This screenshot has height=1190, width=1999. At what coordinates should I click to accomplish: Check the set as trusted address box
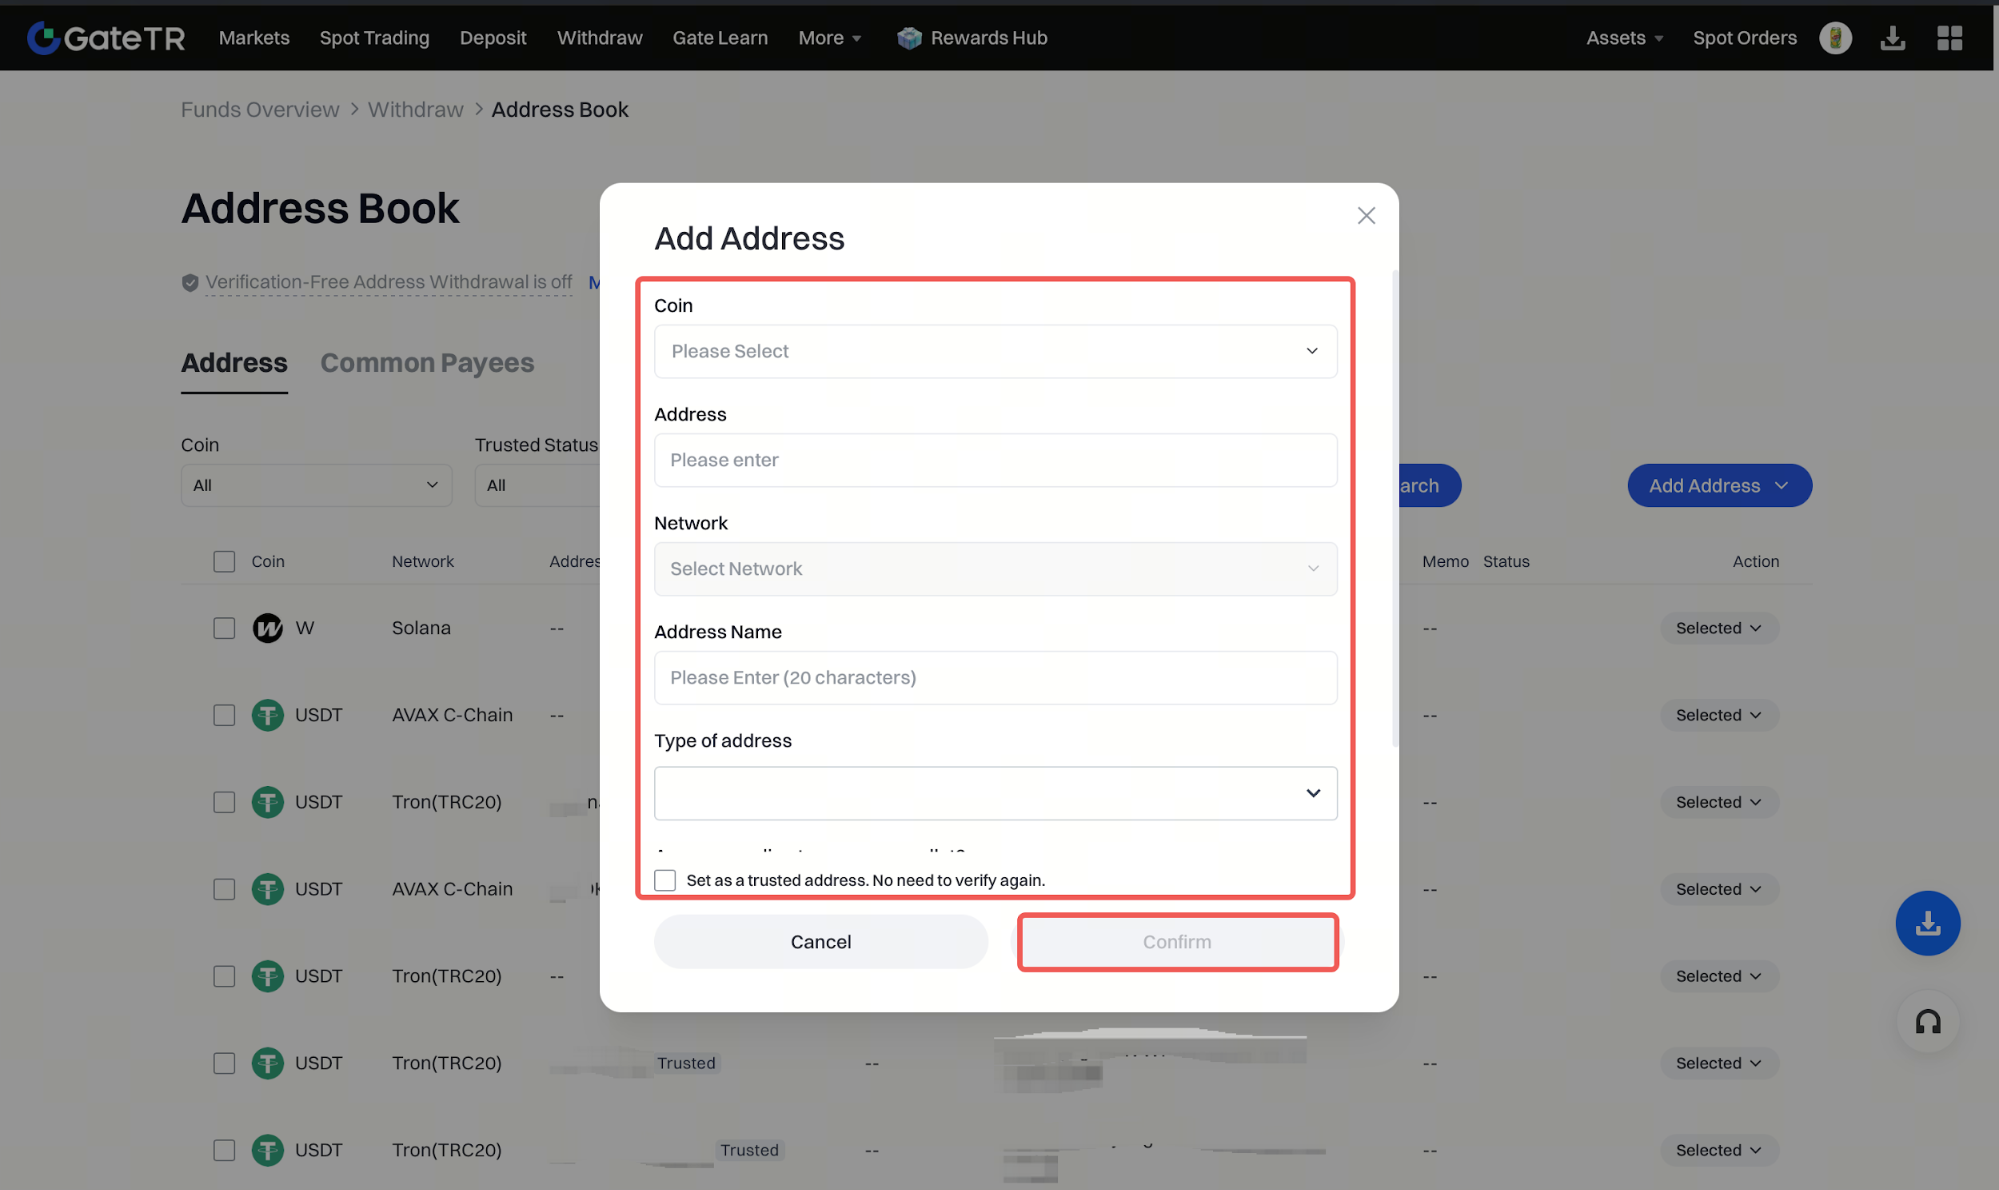tap(665, 880)
